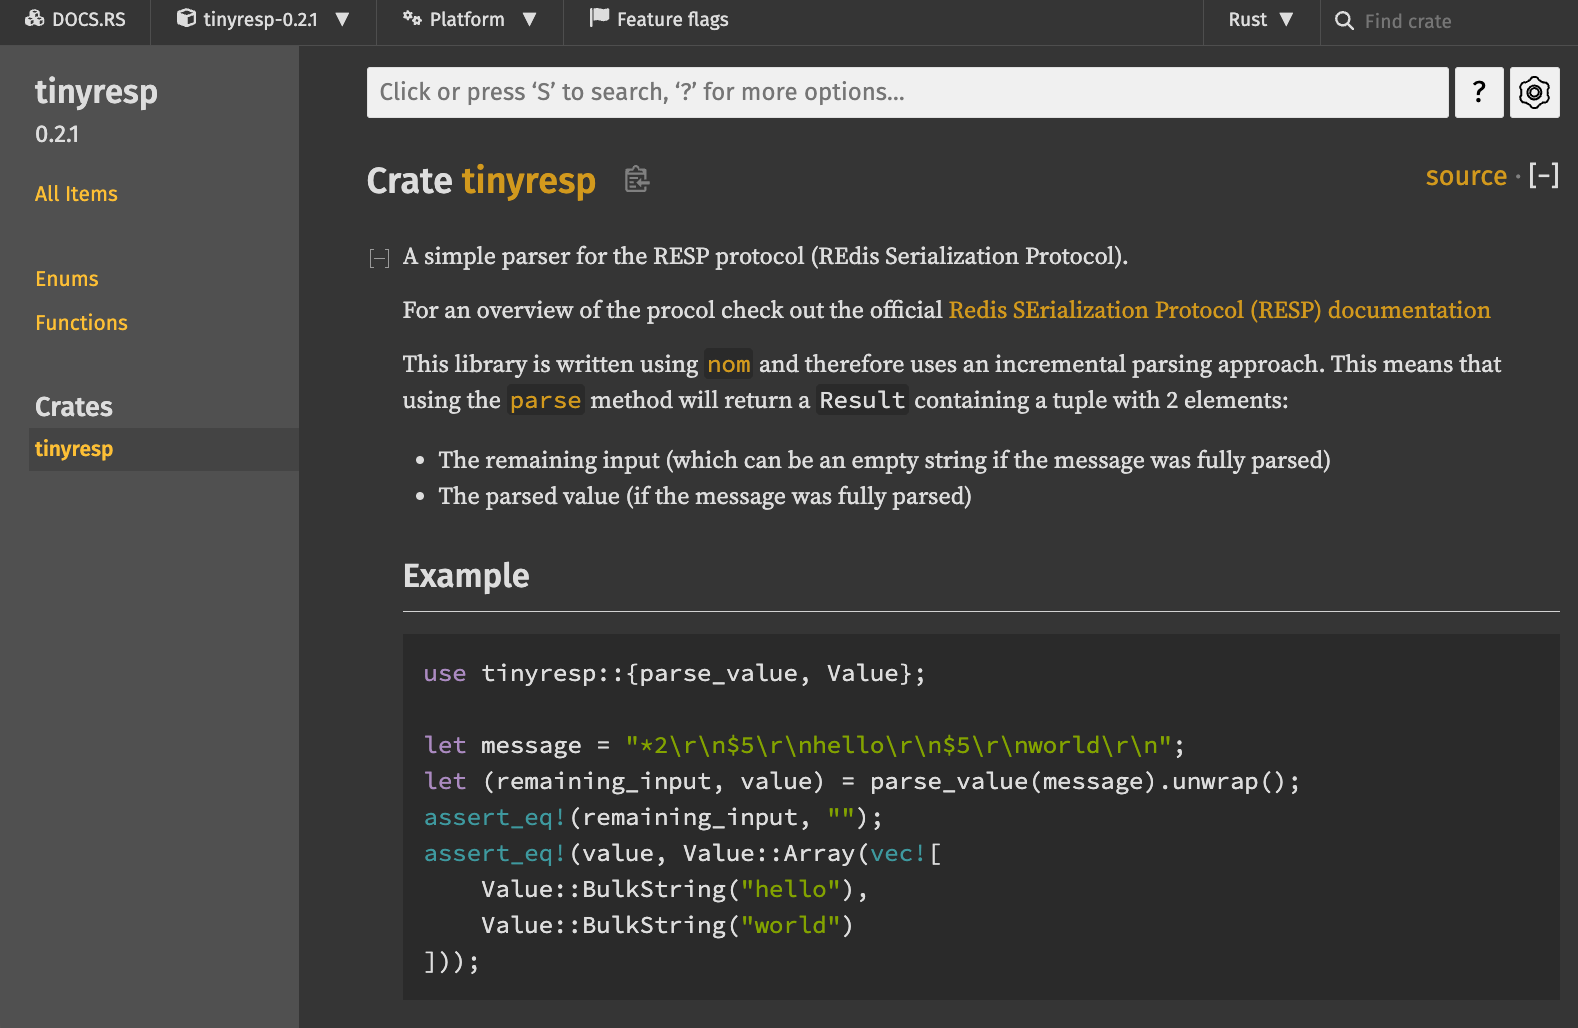This screenshot has height=1028, width=1578.
Task: Open the Feature flags page
Action: 659,20
